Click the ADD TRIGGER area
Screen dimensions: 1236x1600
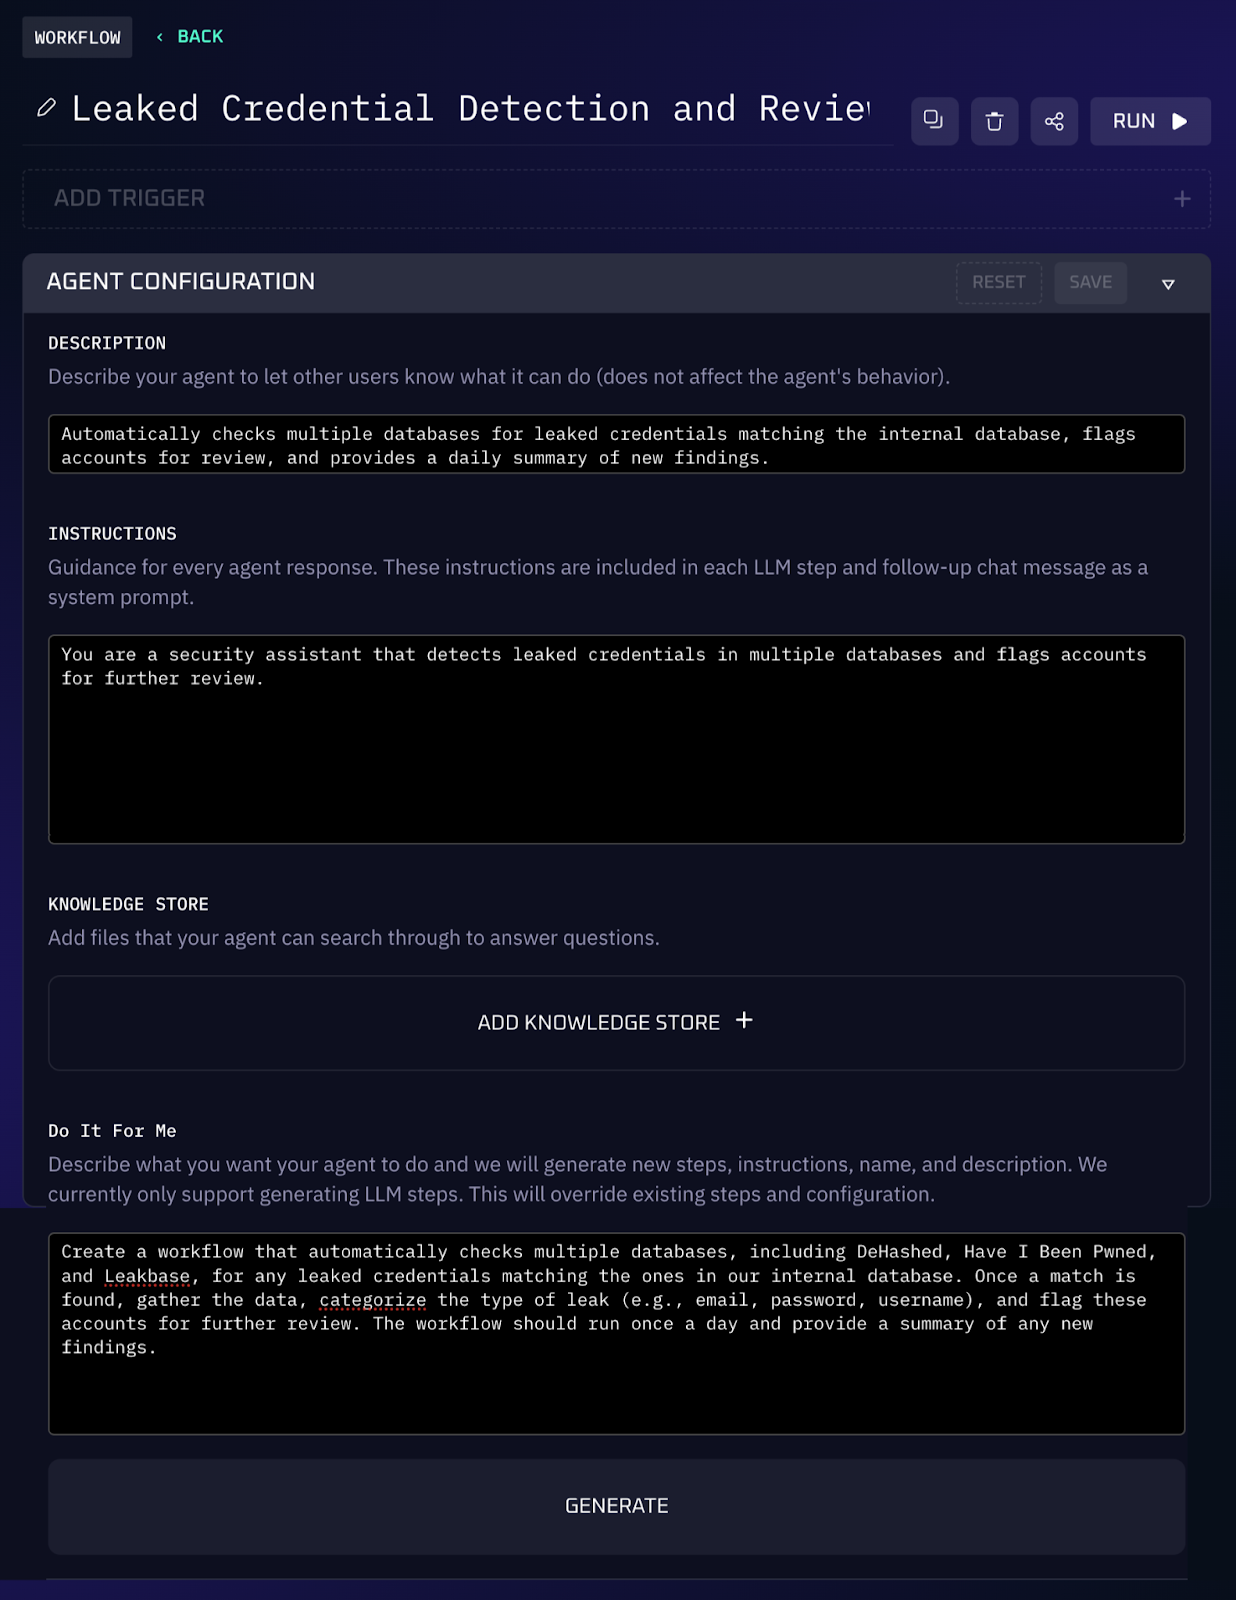point(616,198)
